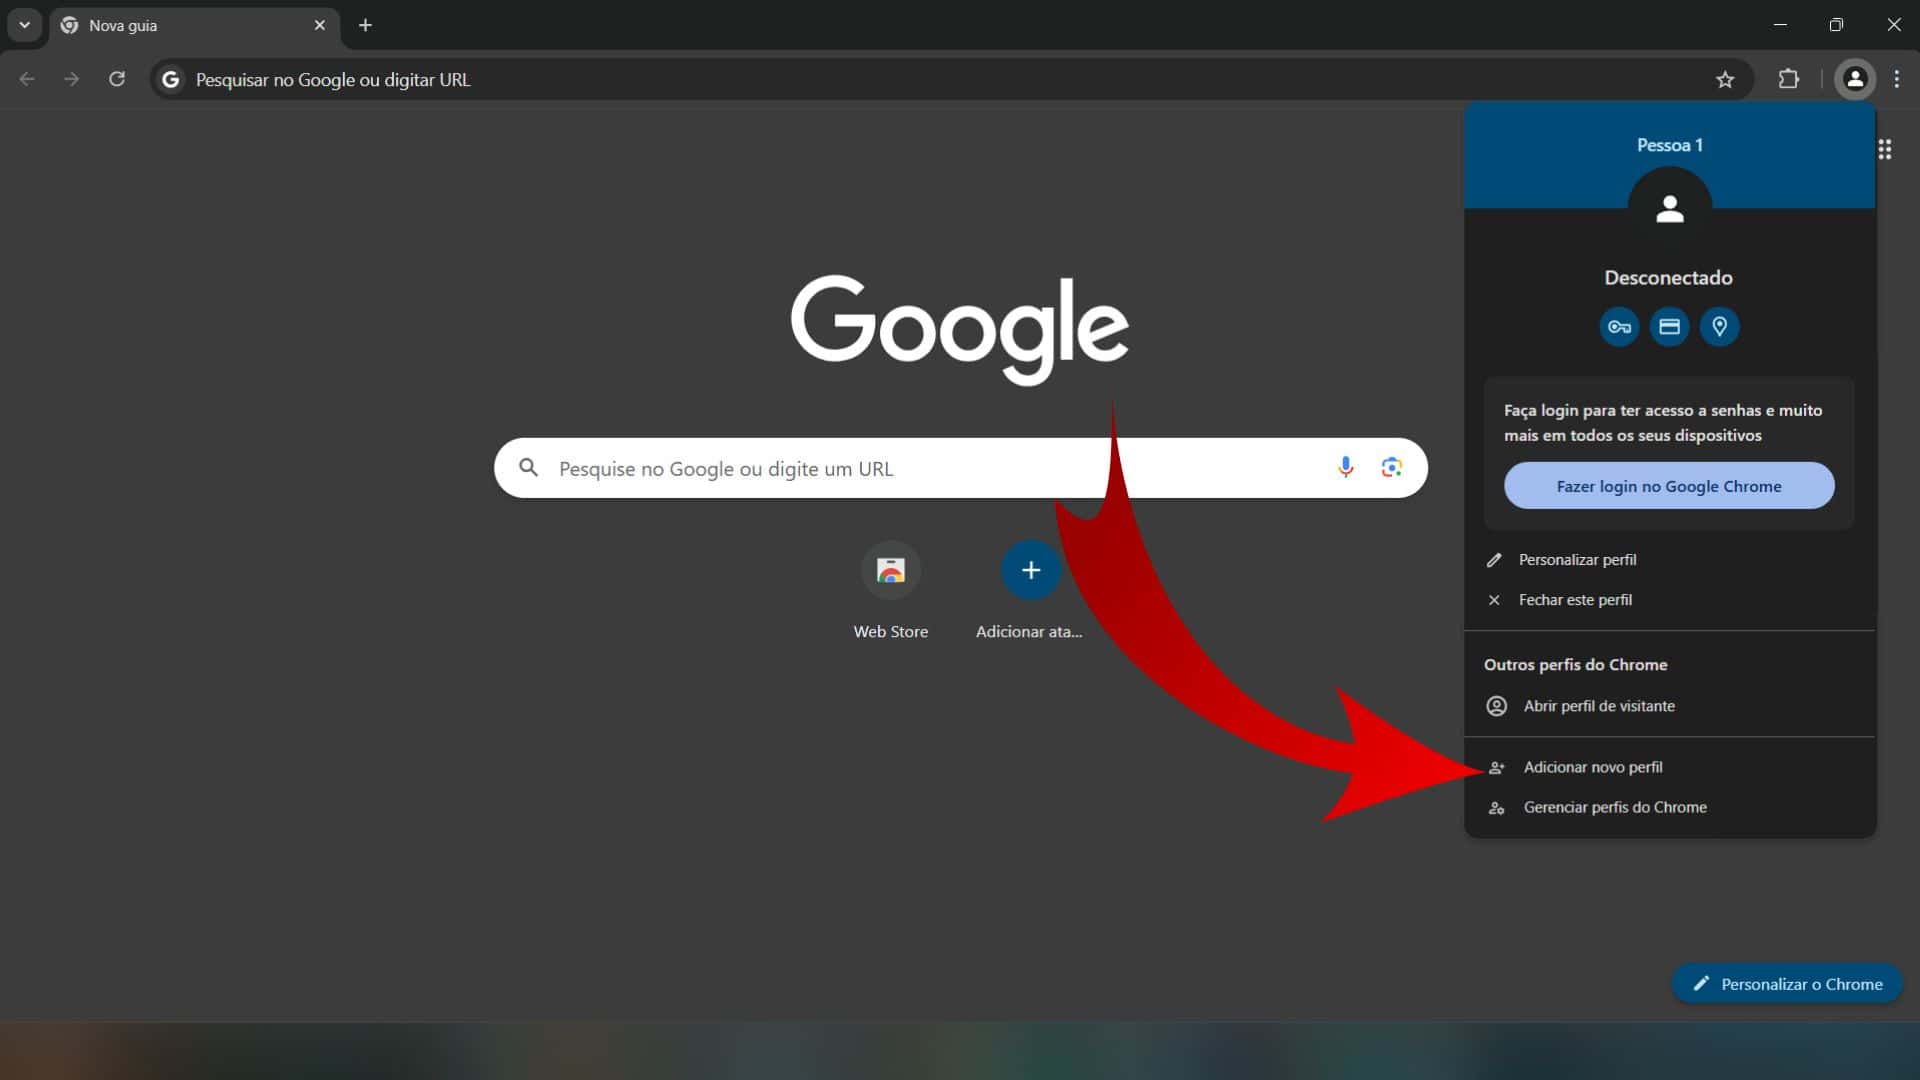The height and width of the screenshot is (1080, 1920).
Task: Open the Chrome three-dot menu
Action: pos(1897,79)
